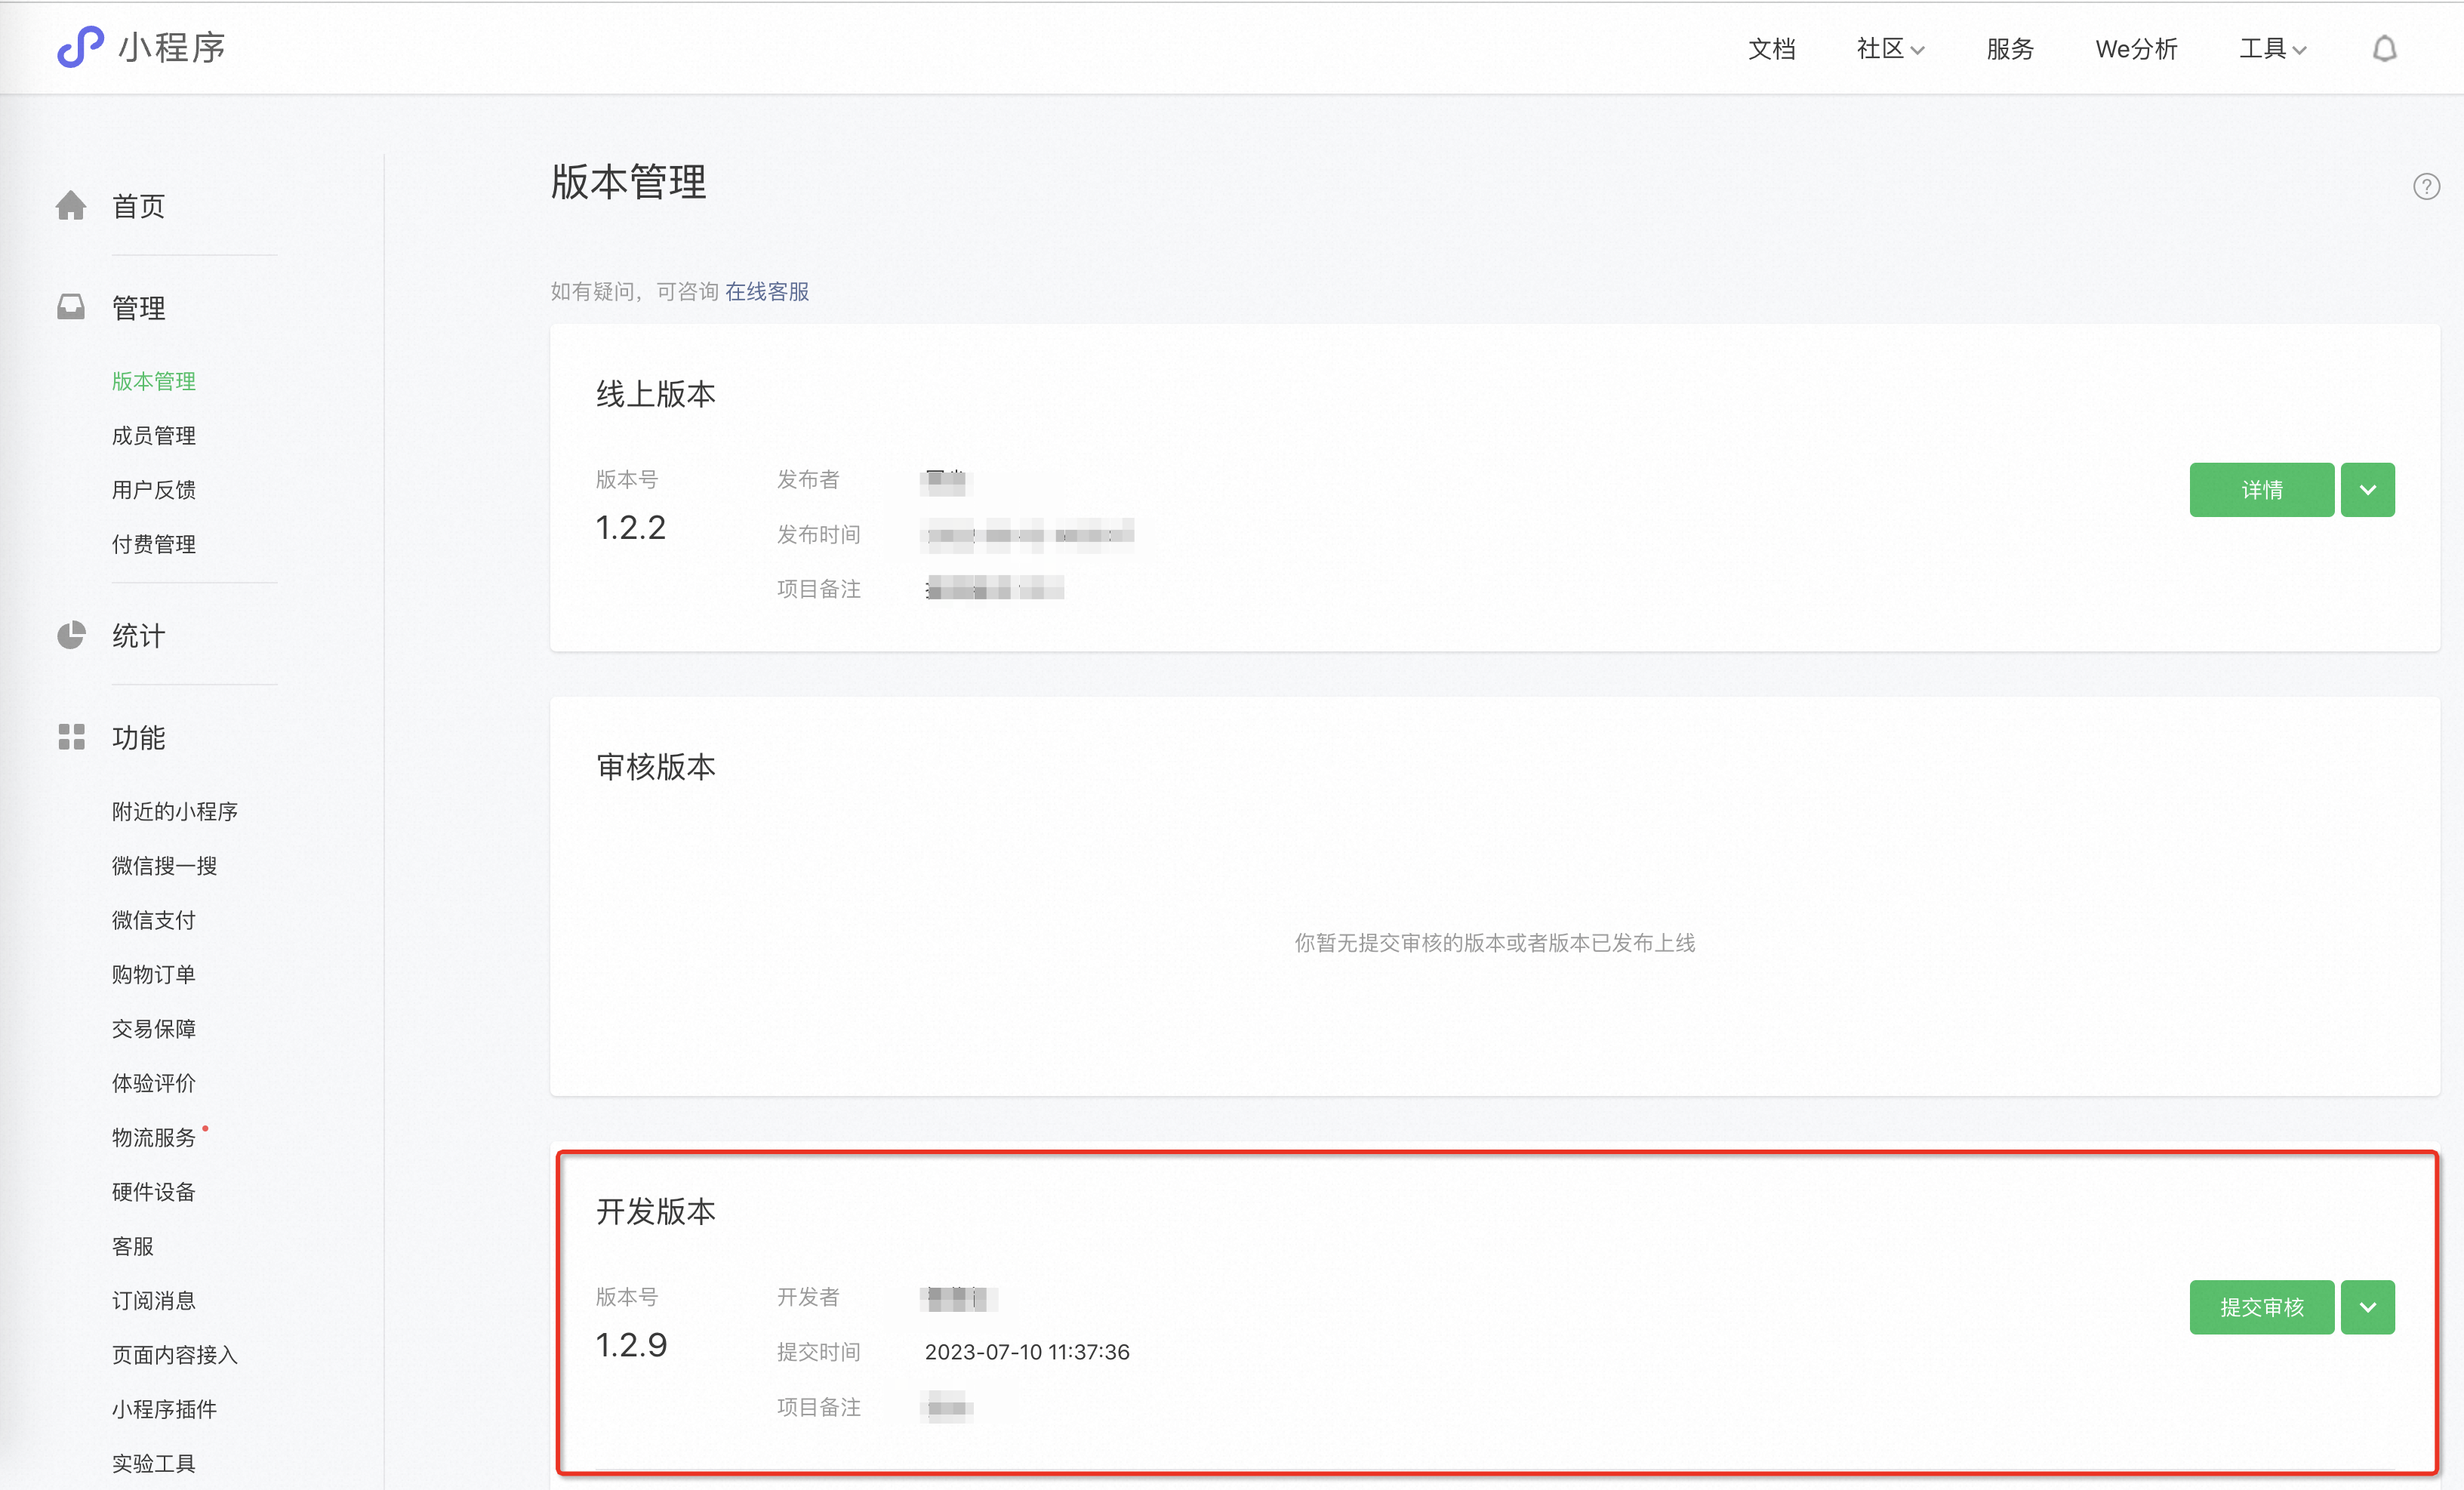Open the 在线客服 link
This screenshot has width=2464, height=1490.
[x=766, y=291]
